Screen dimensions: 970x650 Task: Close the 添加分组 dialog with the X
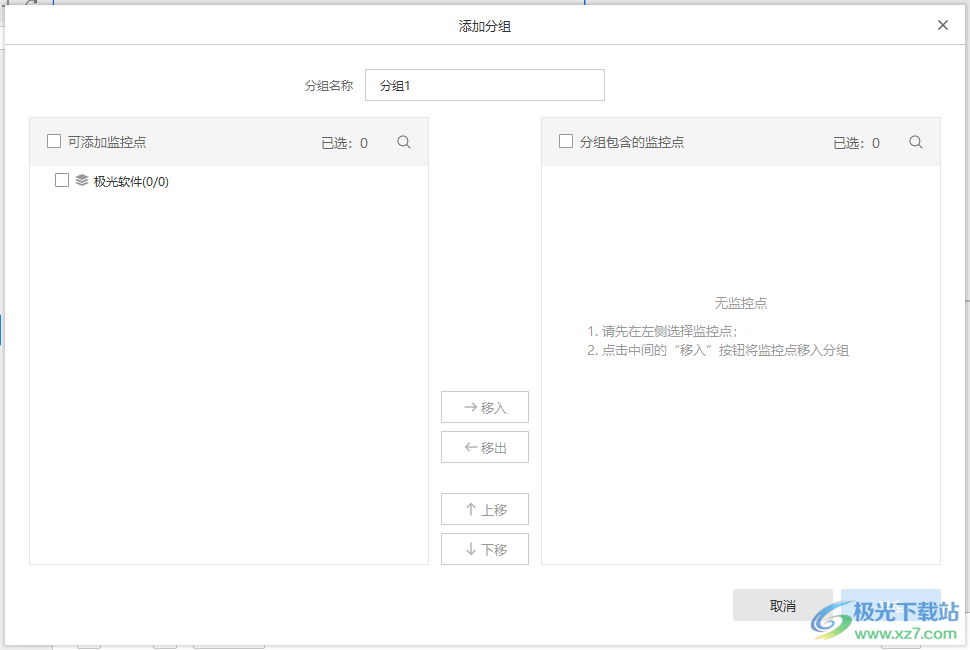942,25
